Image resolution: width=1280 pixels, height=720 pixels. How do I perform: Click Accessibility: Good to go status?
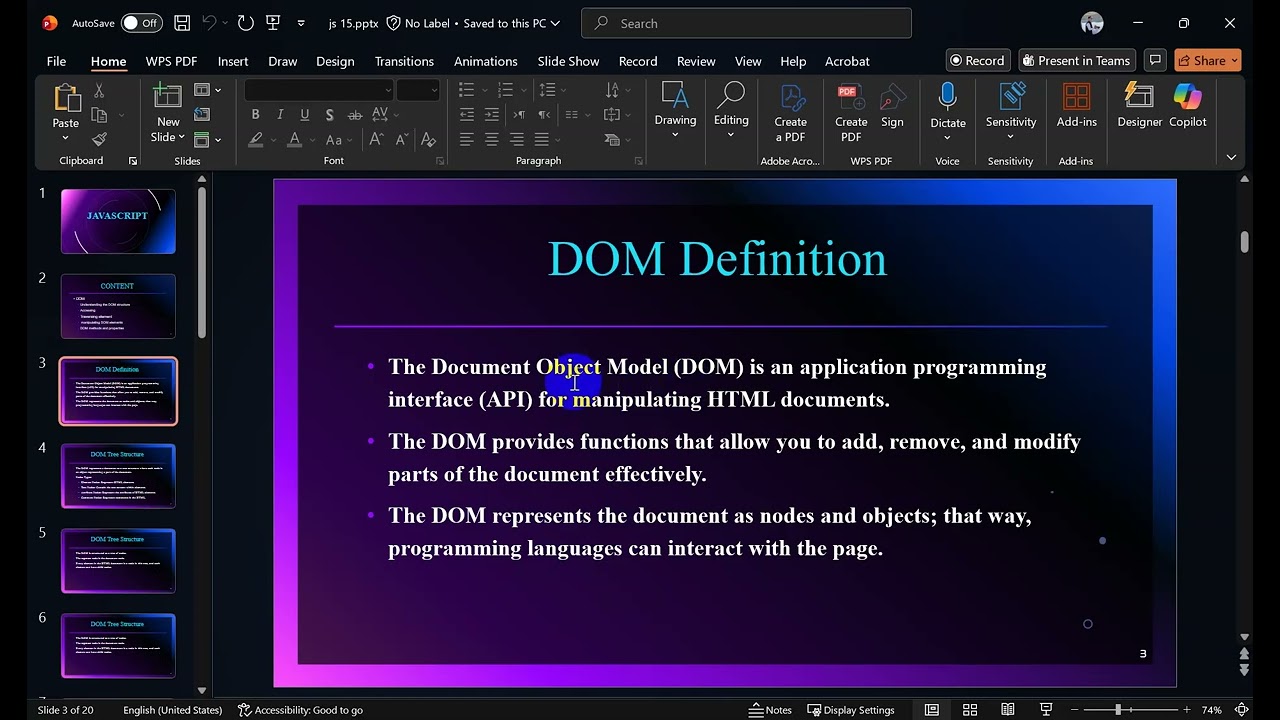coord(300,710)
